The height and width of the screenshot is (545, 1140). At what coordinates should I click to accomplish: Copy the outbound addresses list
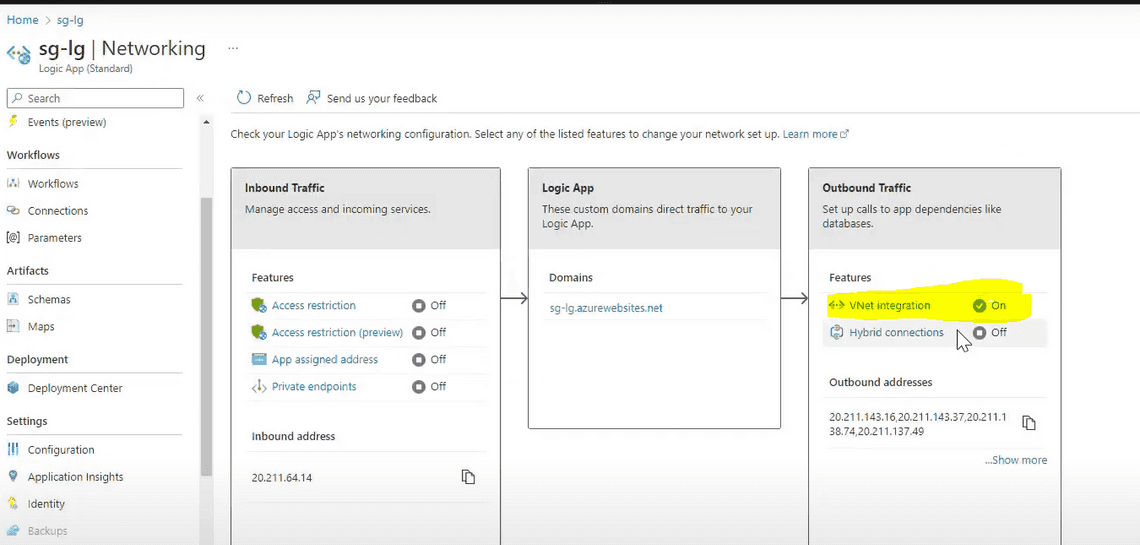point(1029,422)
